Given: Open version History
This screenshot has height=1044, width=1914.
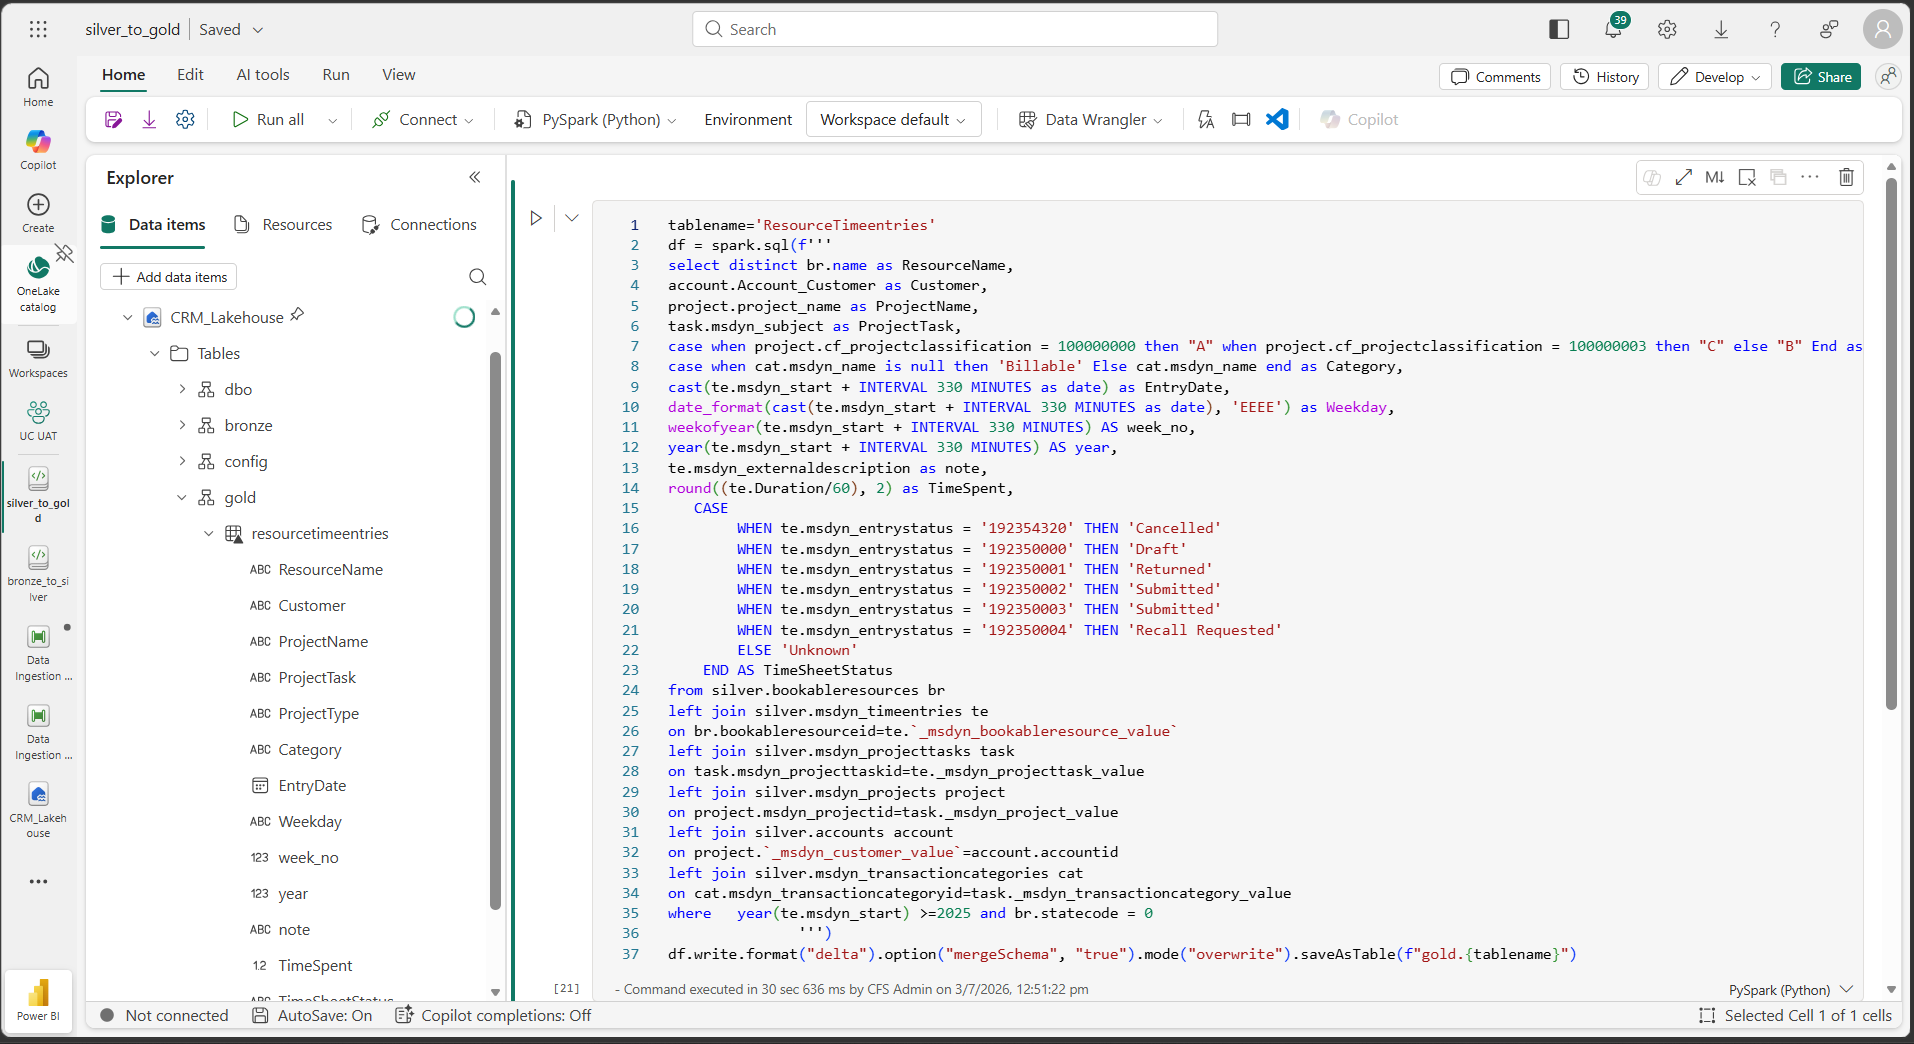Looking at the screenshot, I should (x=1605, y=77).
